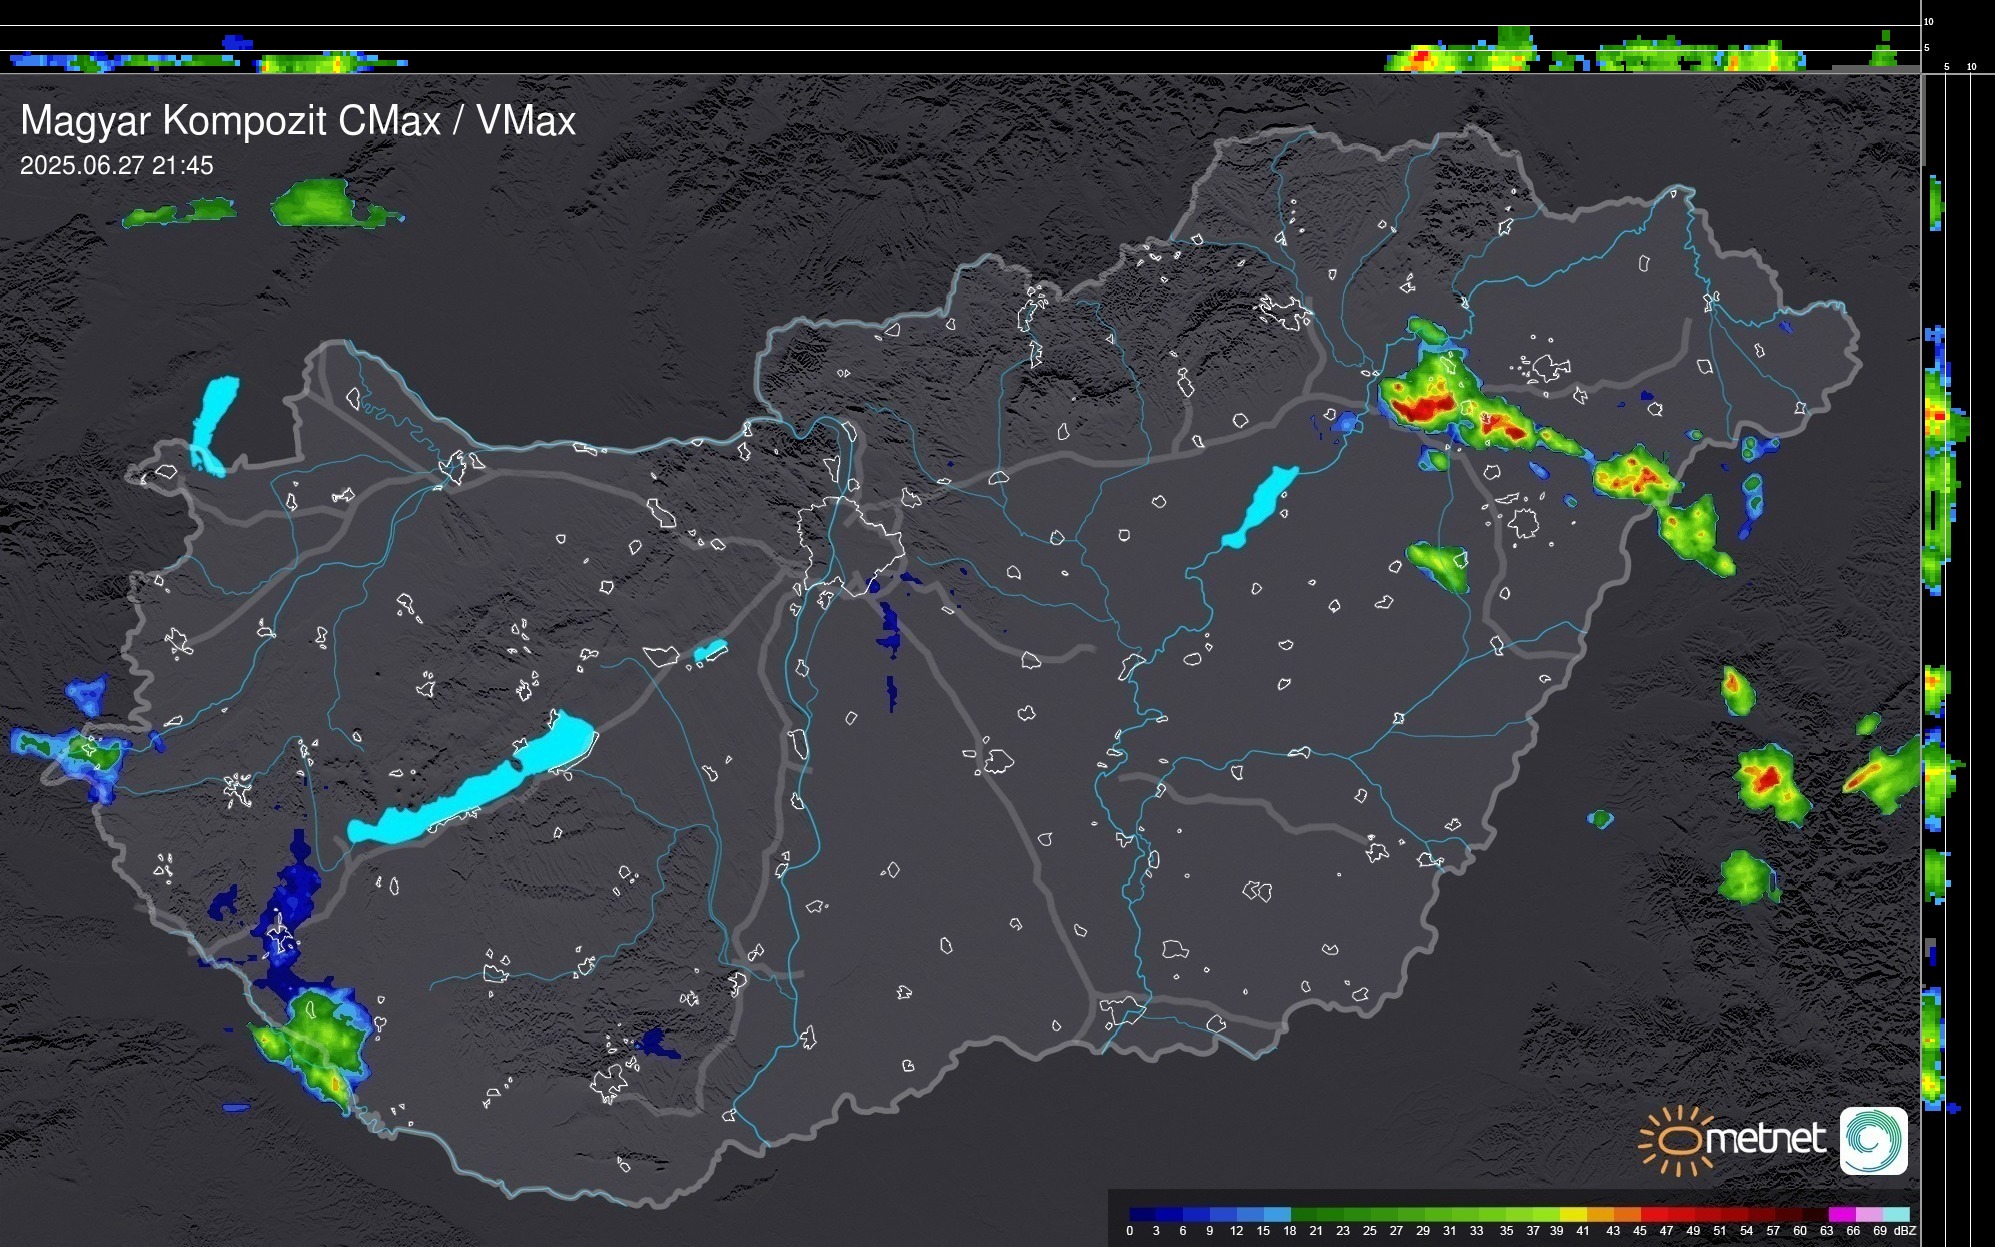
Task: Pick the yellow 39 dBZ legend swatch
Action: [x=1572, y=1214]
